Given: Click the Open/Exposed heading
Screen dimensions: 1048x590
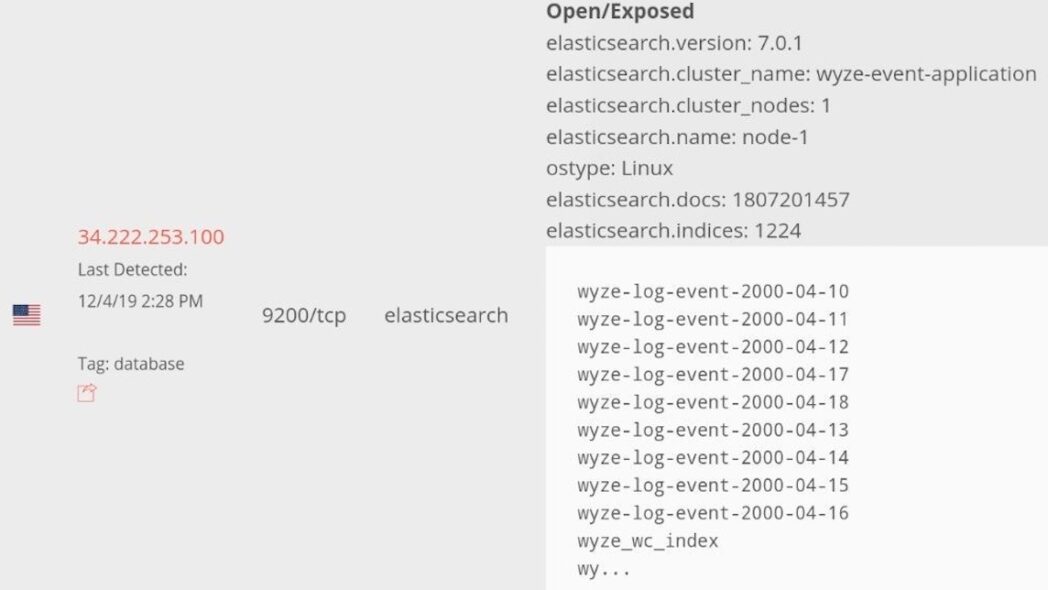Looking at the screenshot, I should pyautogui.click(x=620, y=12).
